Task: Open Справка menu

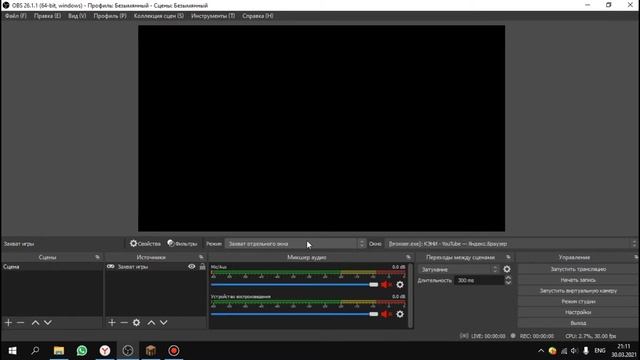Action: click(x=258, y=16)
